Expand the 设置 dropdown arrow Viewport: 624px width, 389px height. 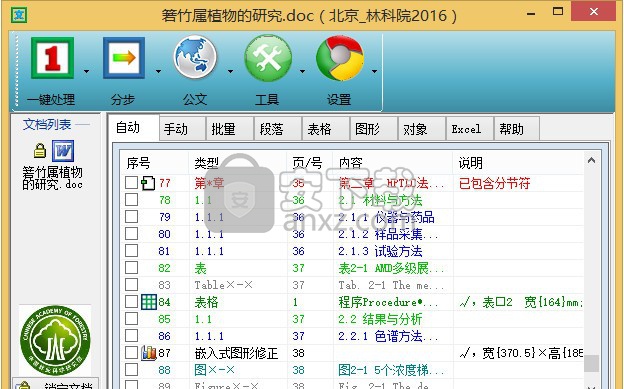(374, 71)
